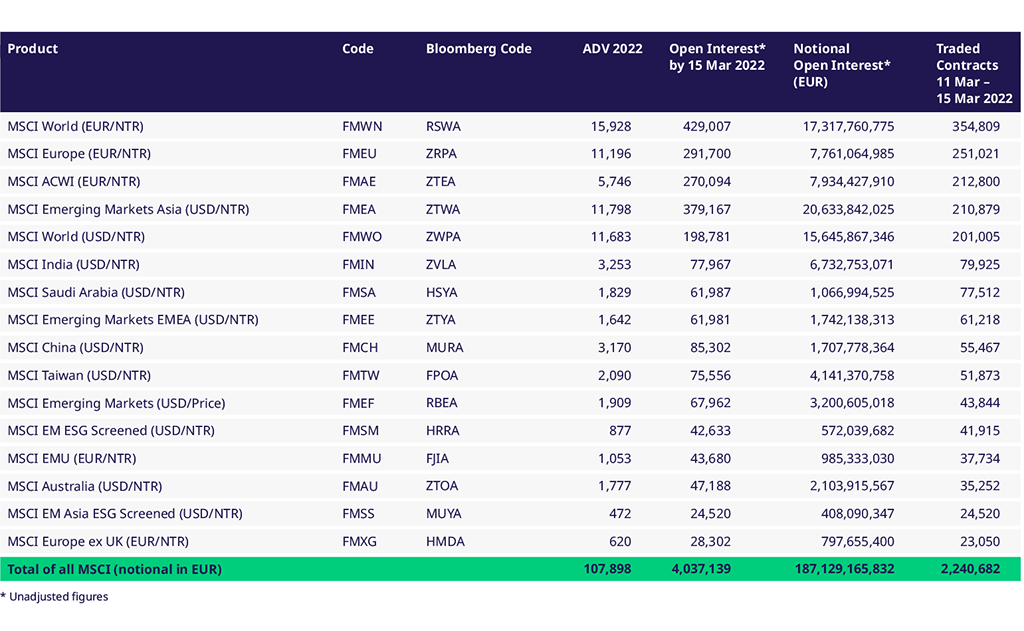Image resolution: width=1024 pixels, height=631 pixels.
Task: Click the Product column header
Action: [33, 49]
